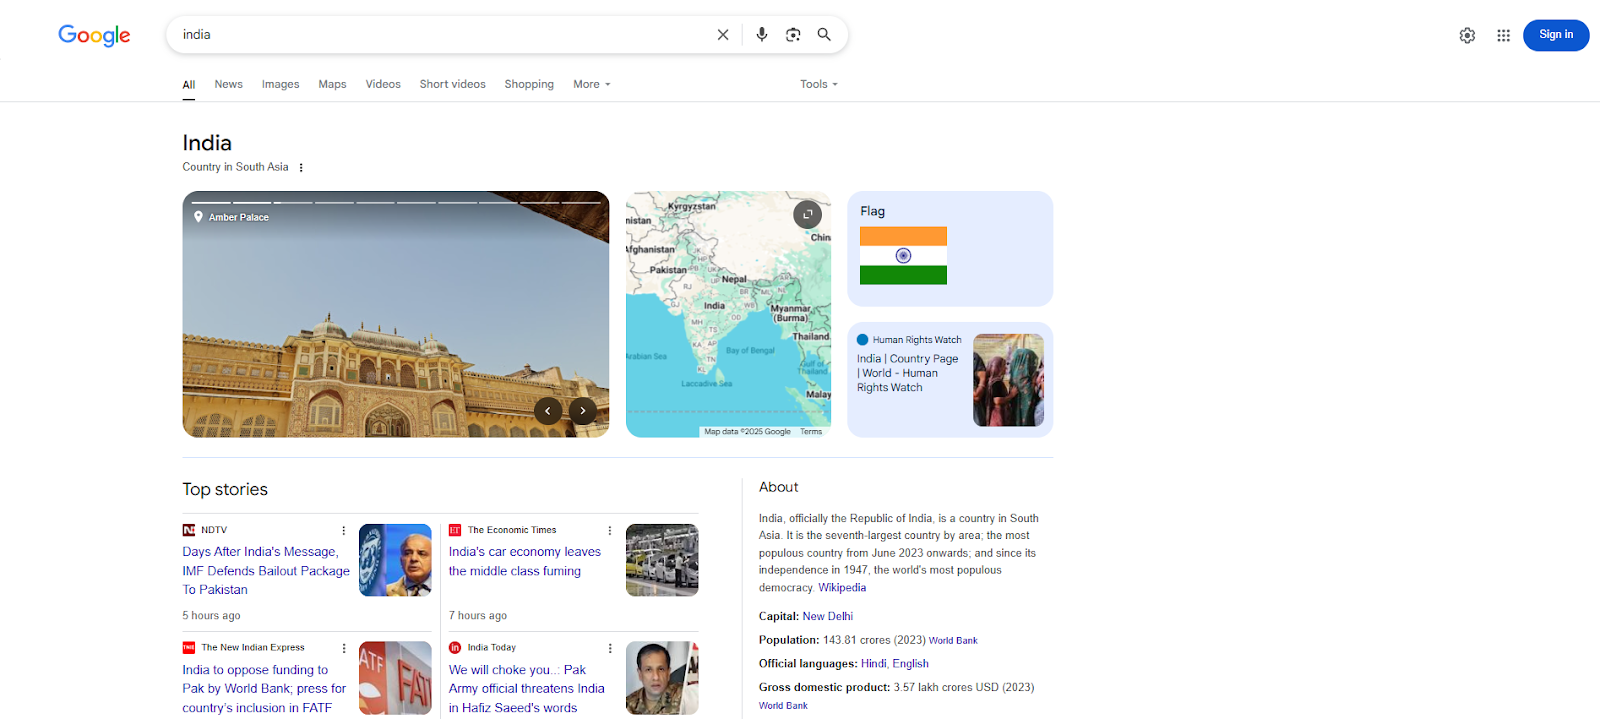Image resolution: width=1600 pixels, height=719 pixels.
Task: Open IMF Defends Bailout Package headline
Action: pos(266,571)
